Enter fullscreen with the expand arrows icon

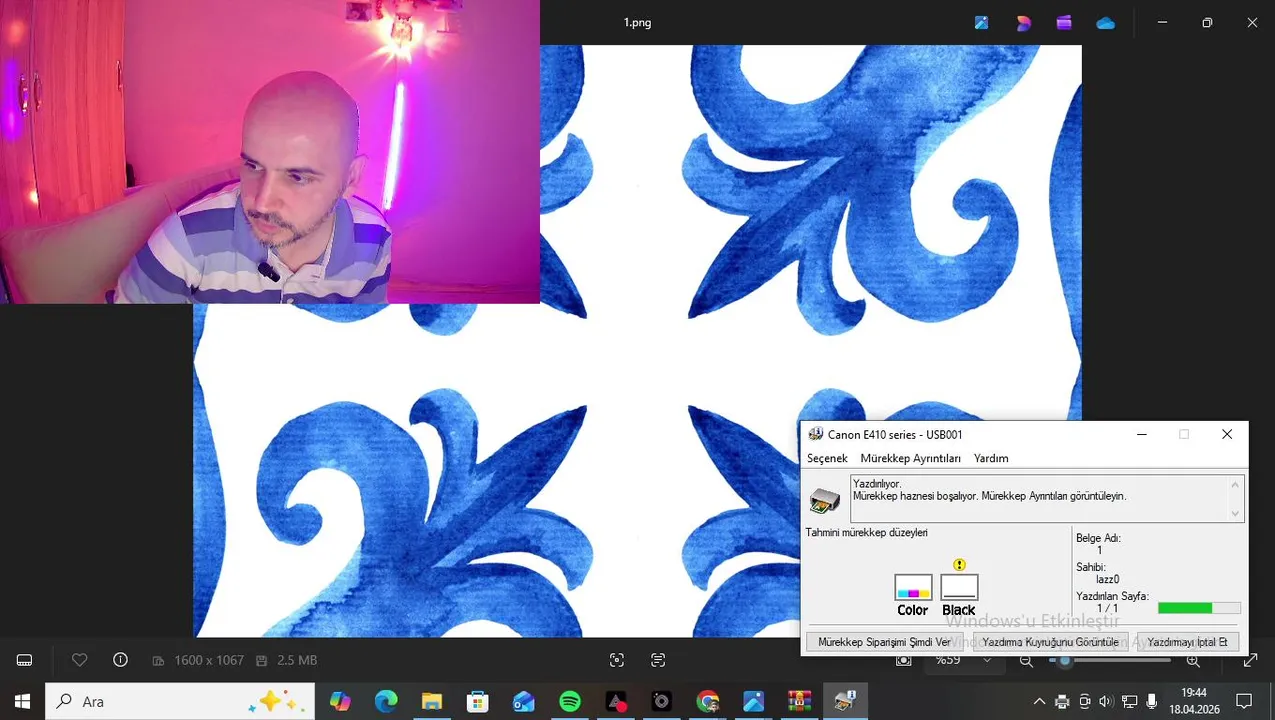click(1250, 660)
